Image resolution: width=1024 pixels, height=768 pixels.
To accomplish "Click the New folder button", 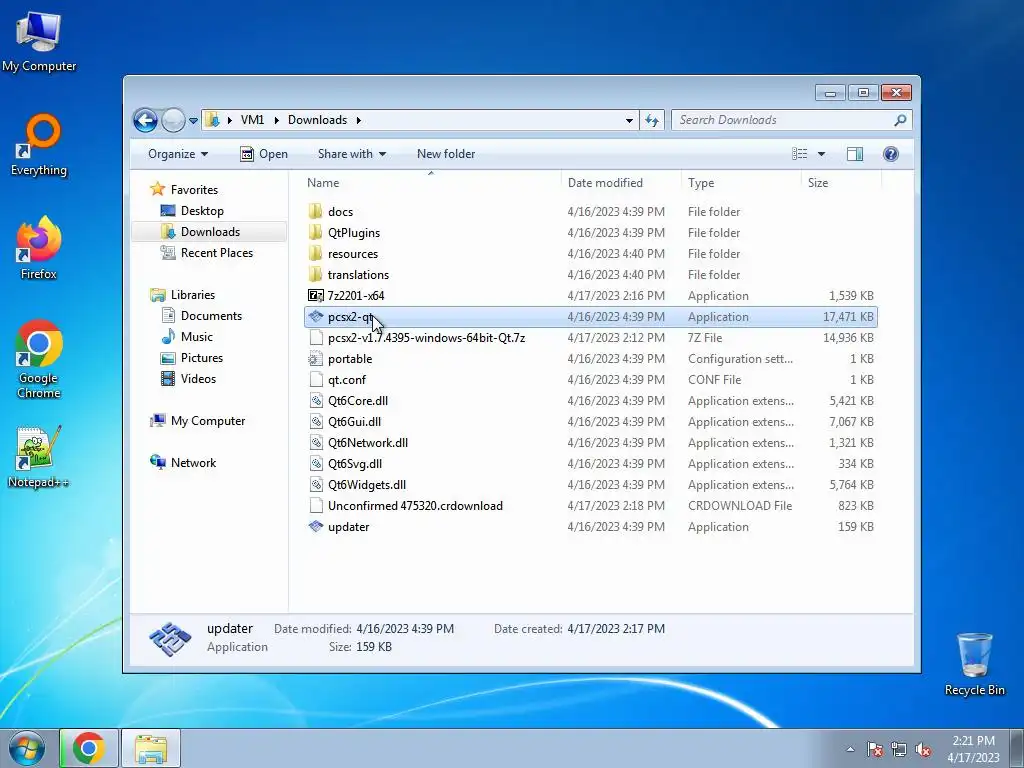I will (x=446, y=154).
